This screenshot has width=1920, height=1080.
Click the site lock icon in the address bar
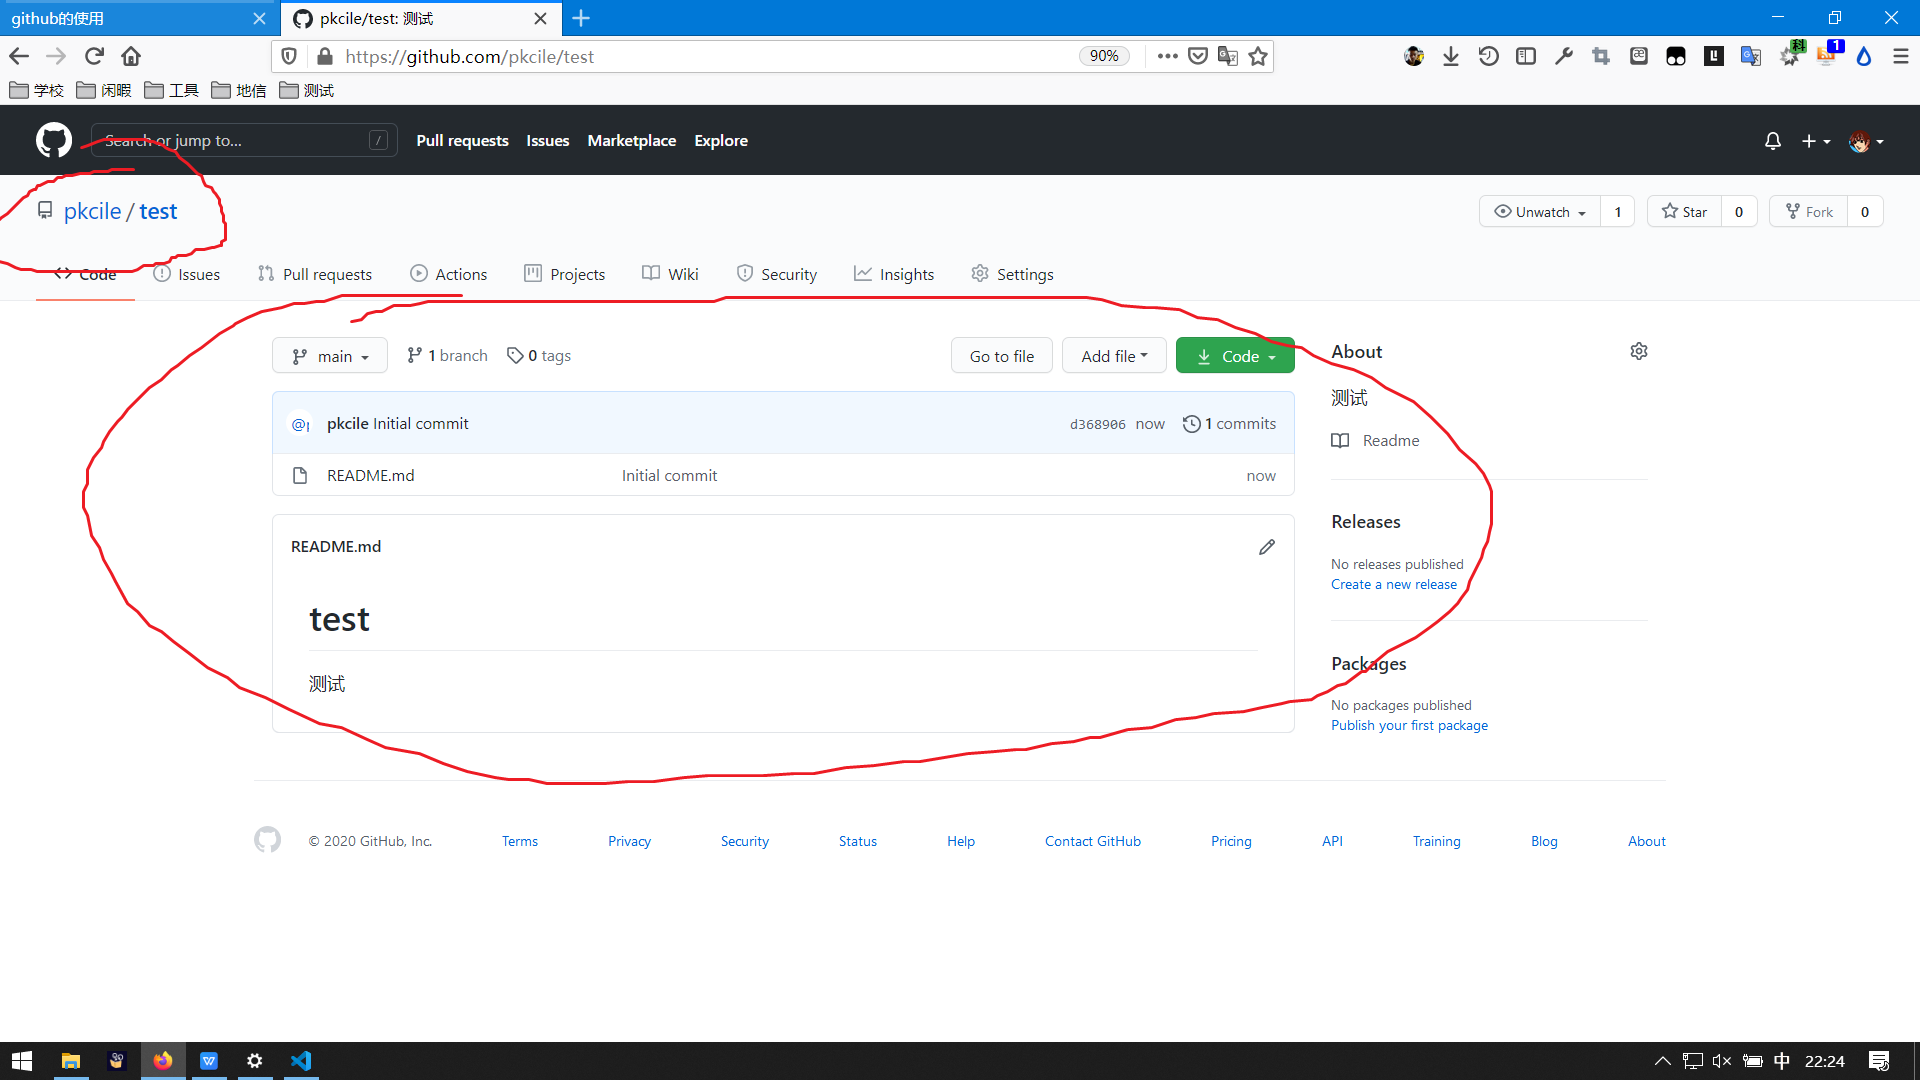pyautogui.click(x=324, y=56)
